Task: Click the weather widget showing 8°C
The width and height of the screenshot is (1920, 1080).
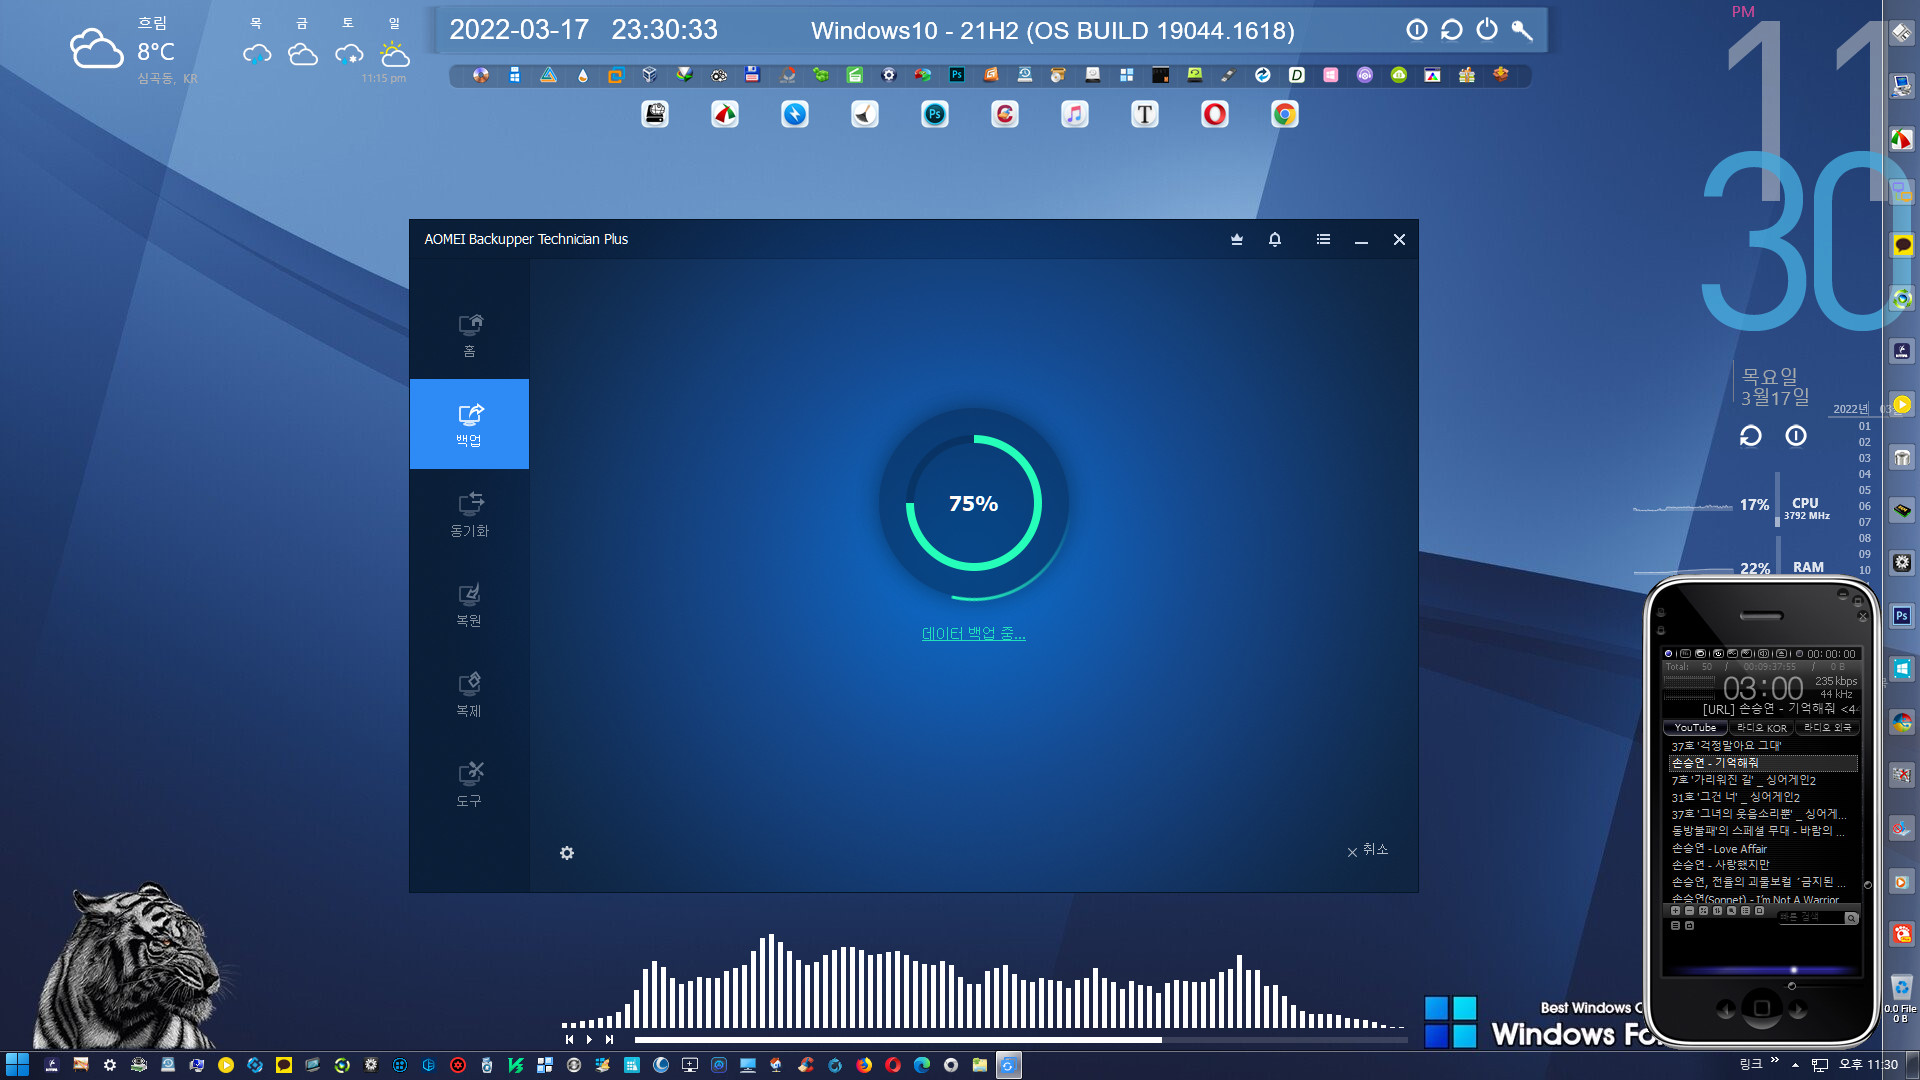Action: point(135,50)
